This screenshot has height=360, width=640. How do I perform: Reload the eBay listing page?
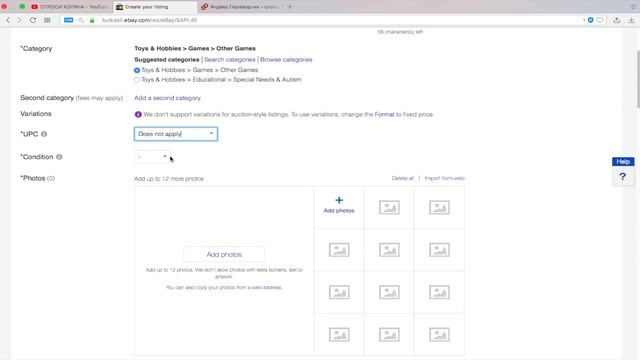point(33,20)
